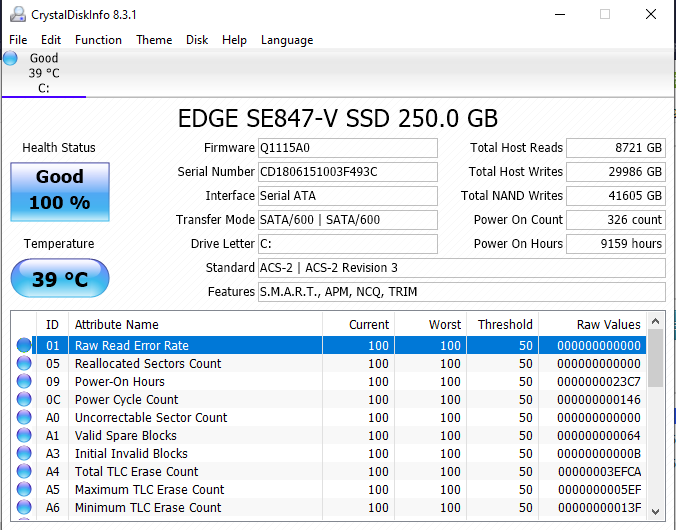This screenshot has width=676, height=530.
Task: Click status orb of Initial Invalid Blocks row
Action: (x=24, y=454)
